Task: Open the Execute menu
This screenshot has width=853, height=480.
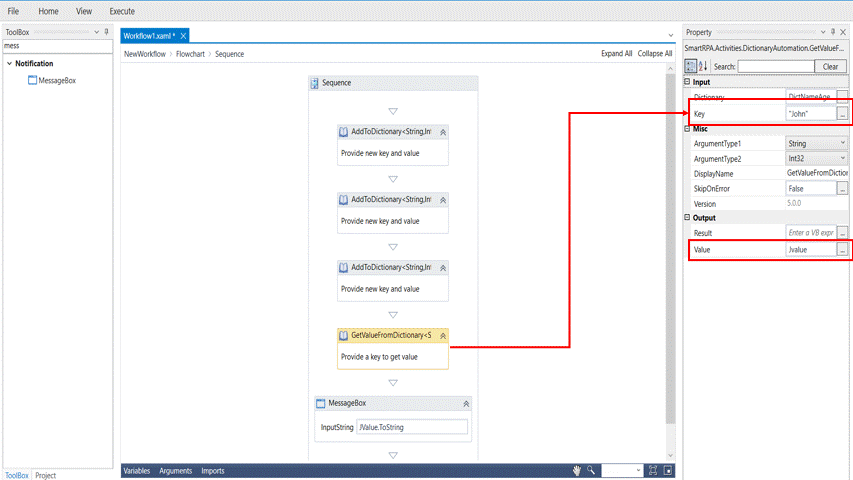Action: [122, 11]
